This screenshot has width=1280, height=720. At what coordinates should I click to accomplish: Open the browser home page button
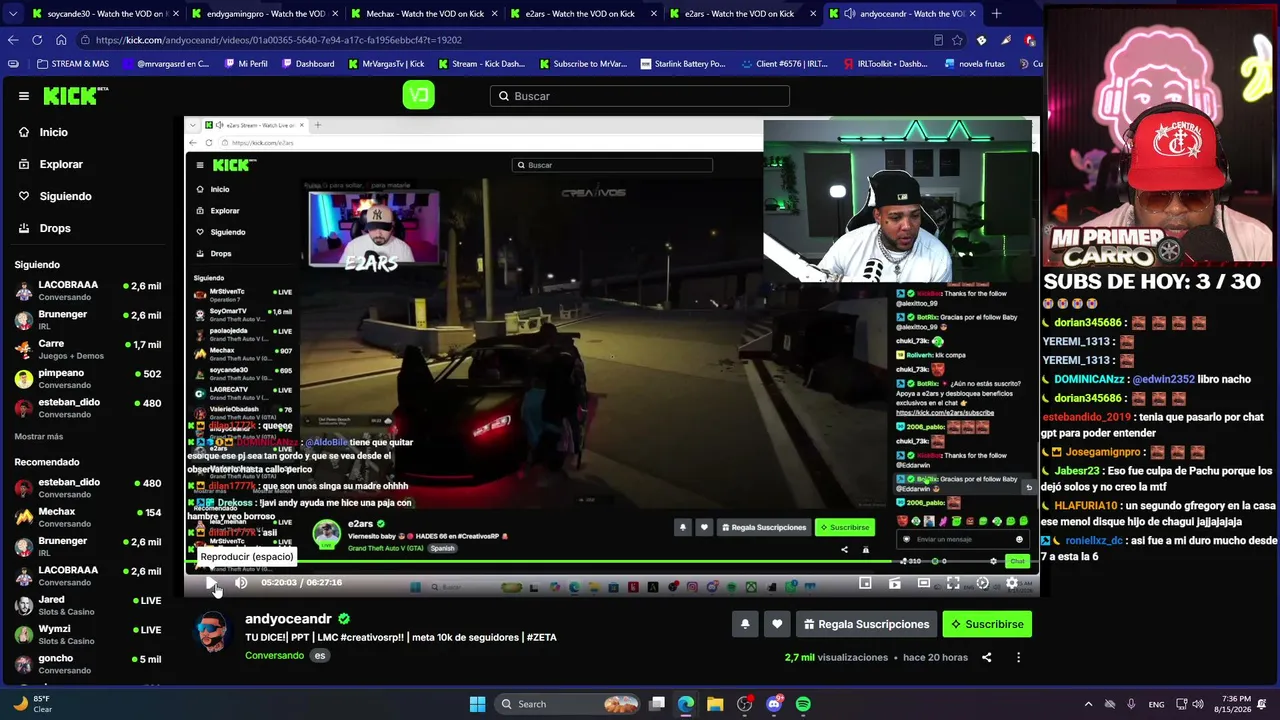tap(61, 40)
